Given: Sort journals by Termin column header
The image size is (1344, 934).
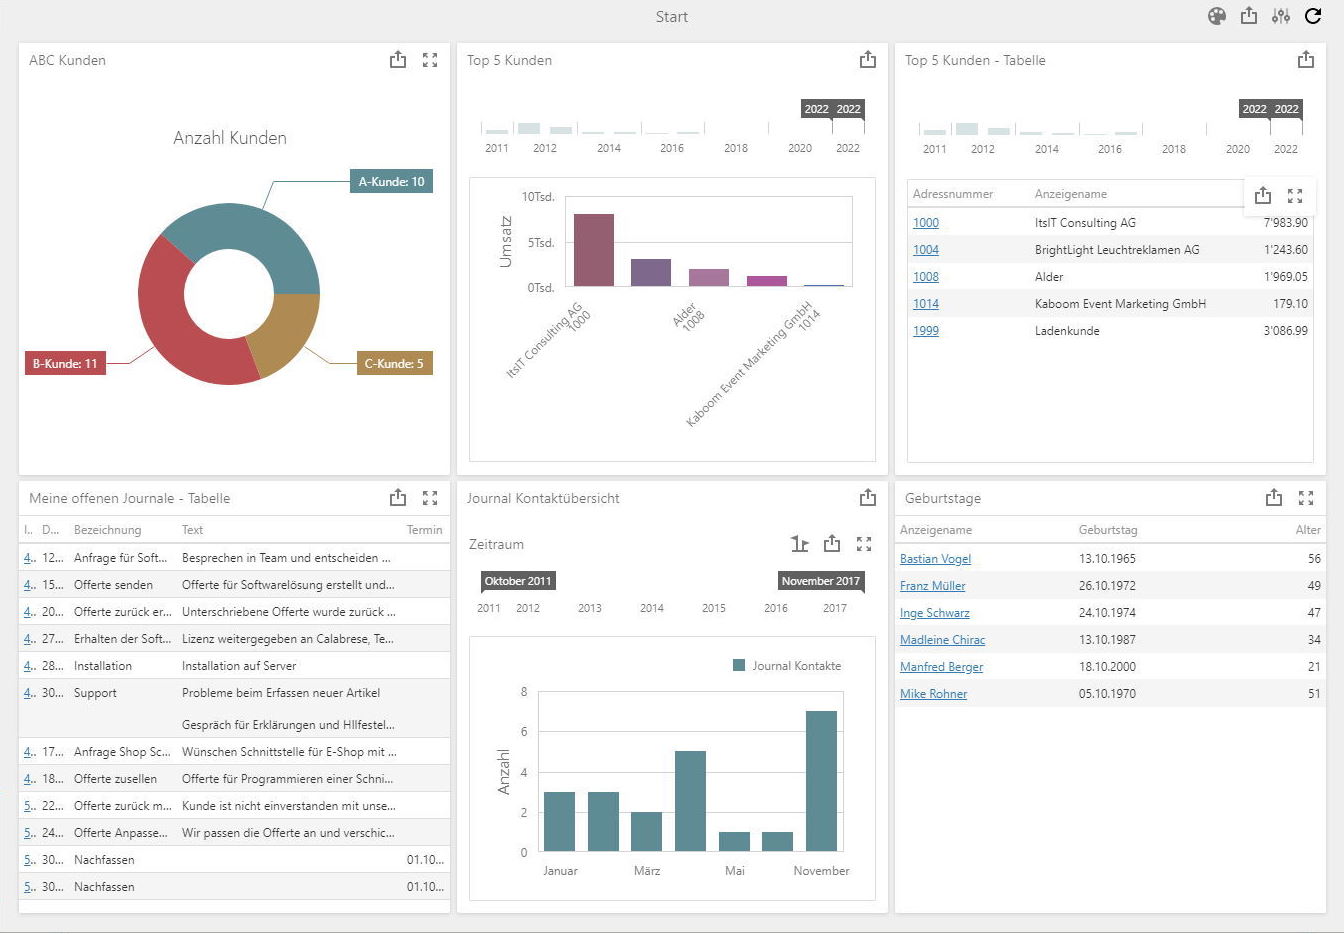Looking at the screenshot, I should tap(424, 530).
